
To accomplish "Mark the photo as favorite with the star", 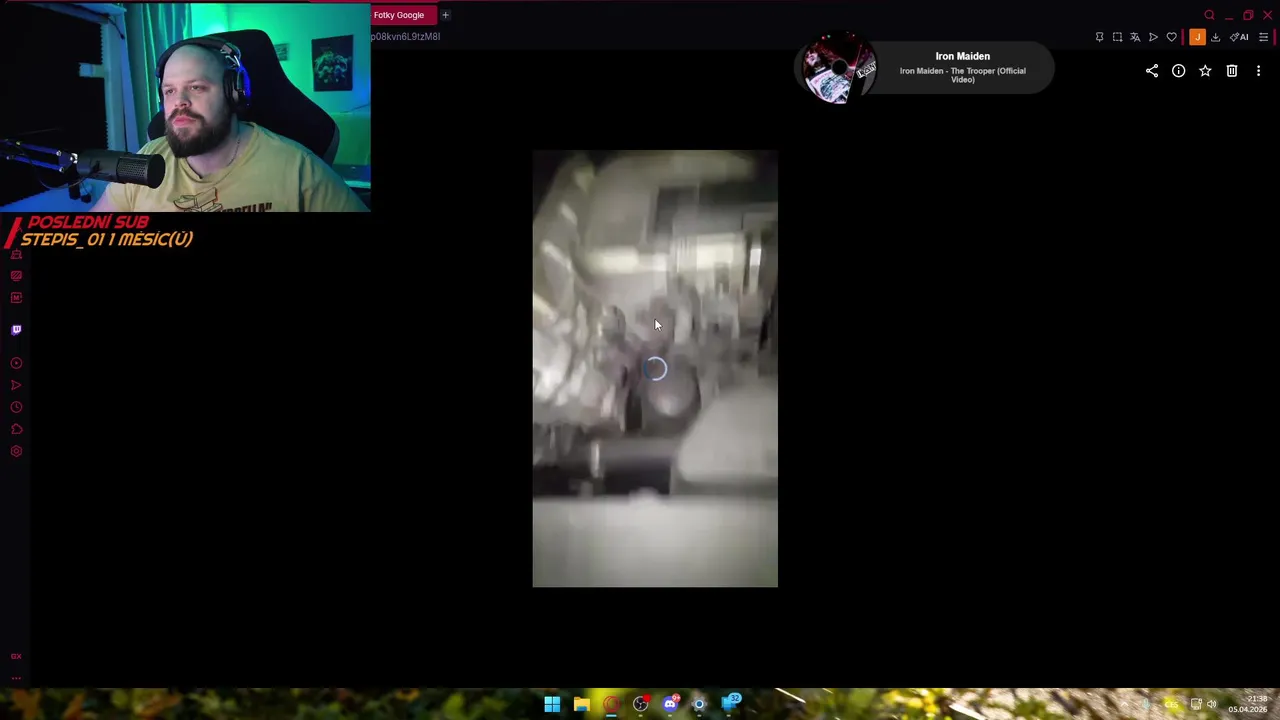I will click(1205, 71).
